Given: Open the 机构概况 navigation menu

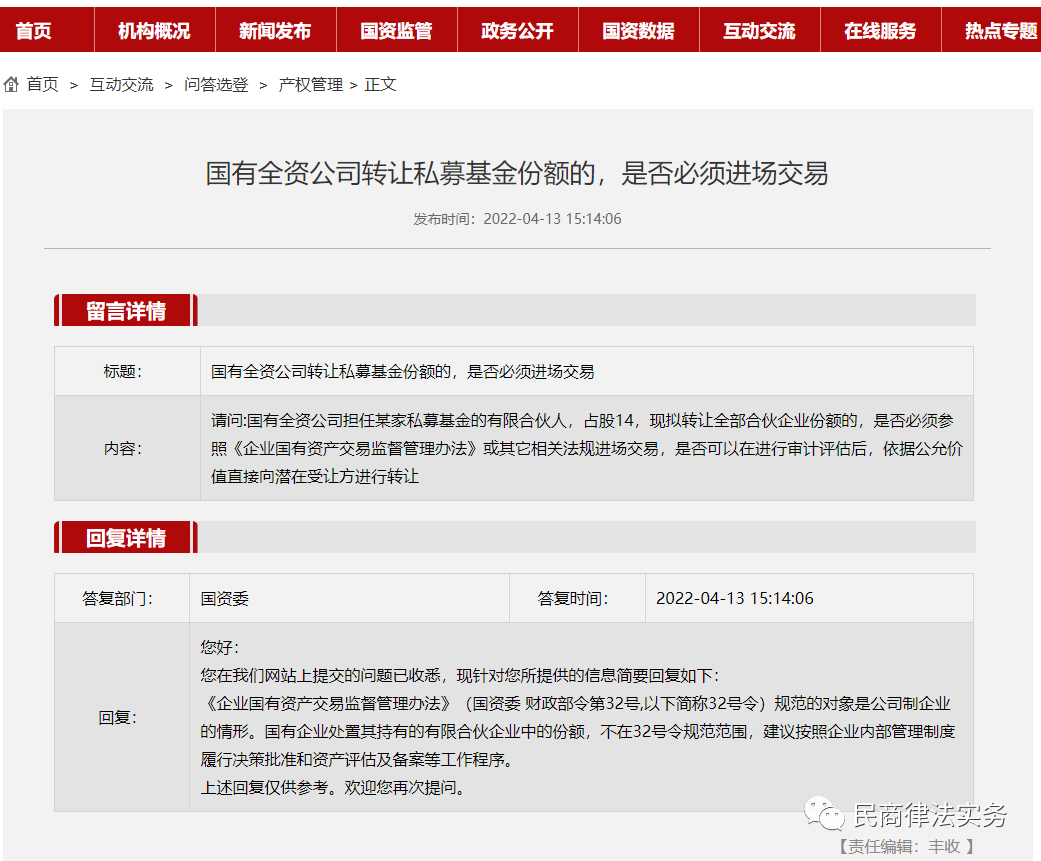Looking at the screenshot, I should pyautogui.click(x=154, y=30).
